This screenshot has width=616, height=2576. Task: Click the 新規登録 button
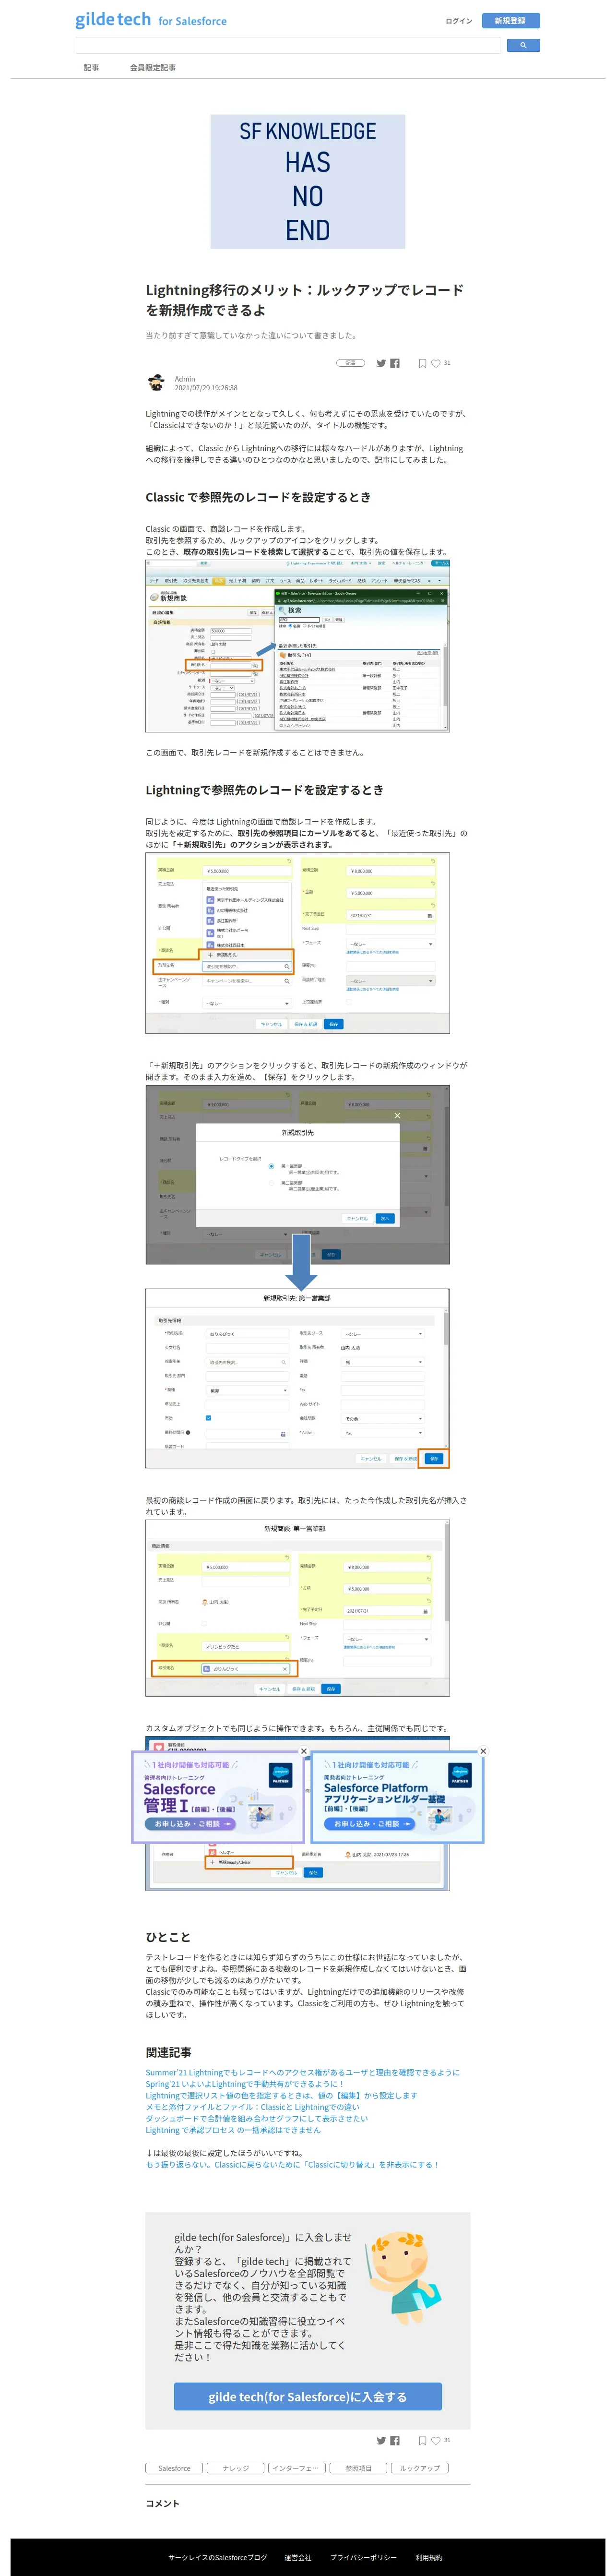tap(510, 20)
